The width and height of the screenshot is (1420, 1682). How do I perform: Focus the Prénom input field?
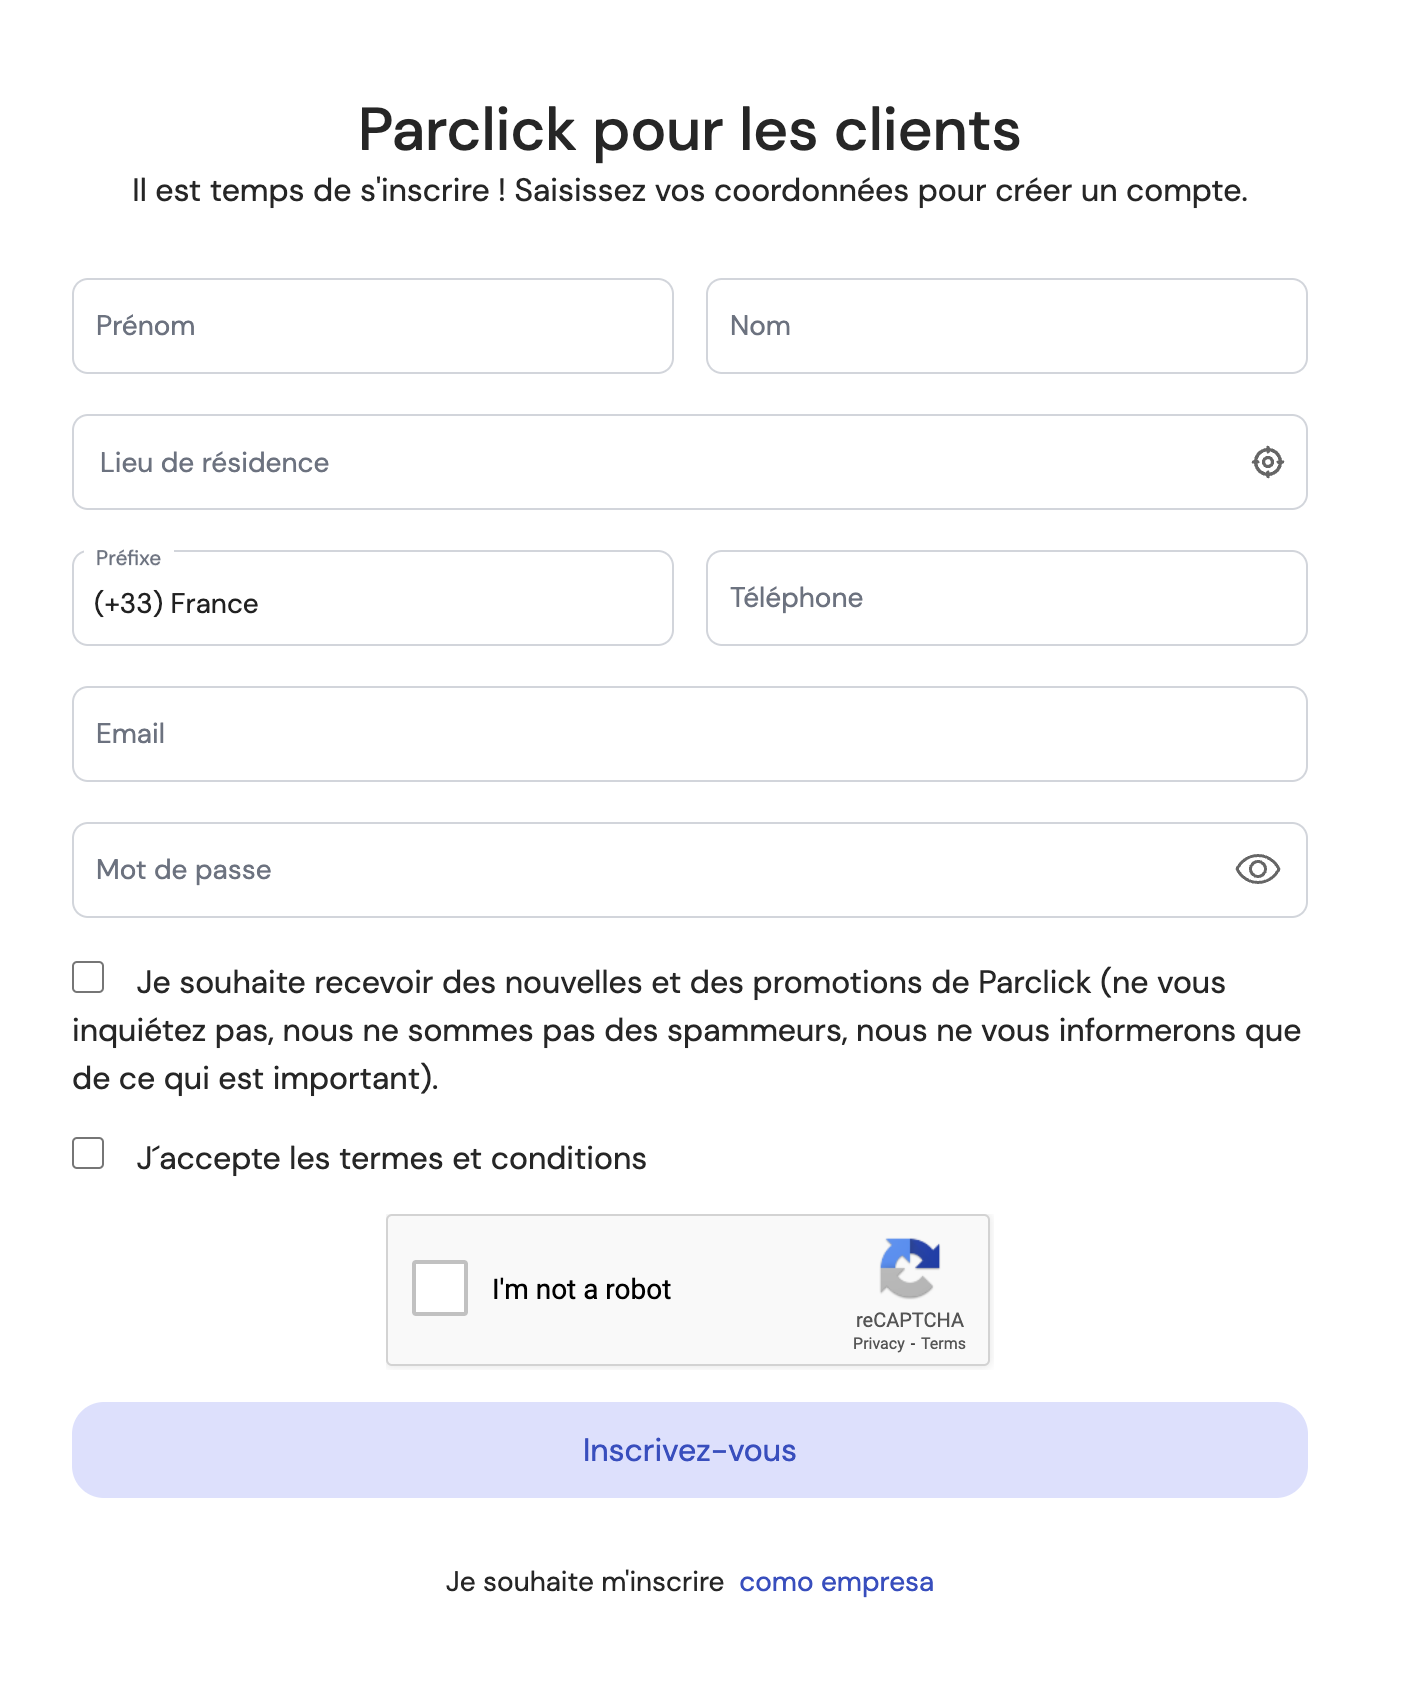tap(372, 326)
